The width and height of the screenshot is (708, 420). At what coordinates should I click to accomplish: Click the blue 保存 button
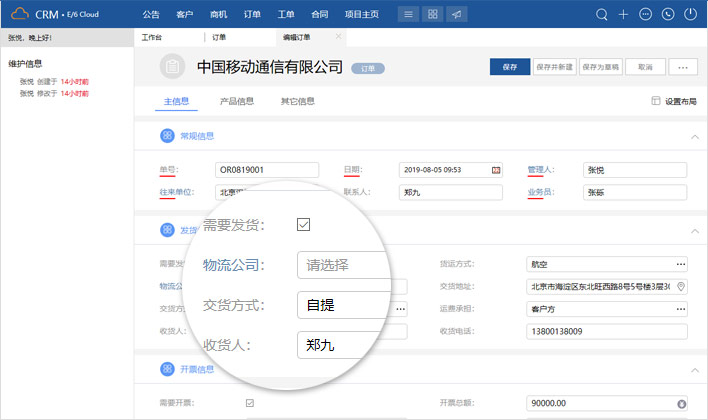click(510, 67)
